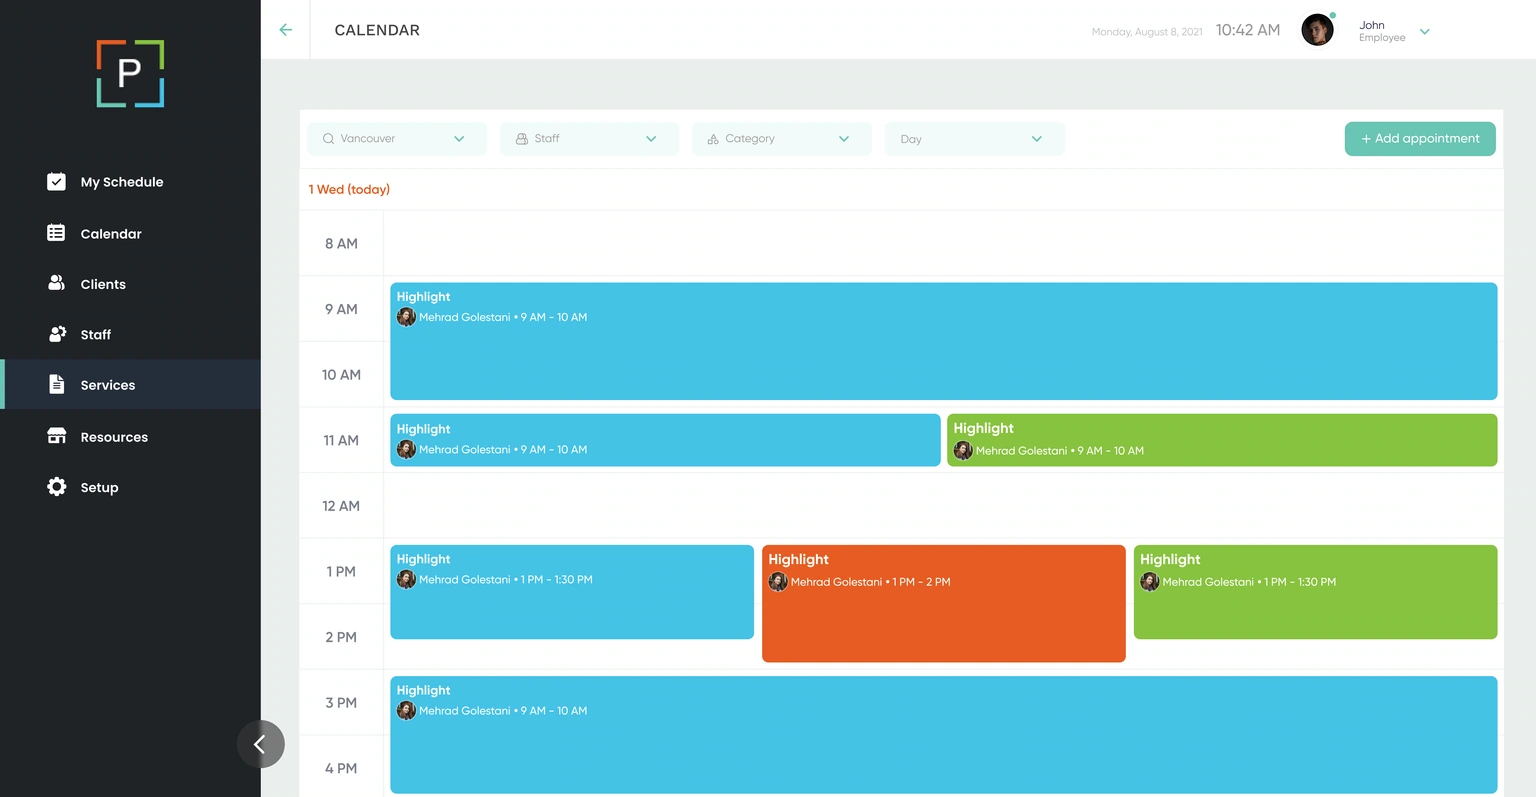Click the "2 PM" time label
The image size is (1536, 797).
click(341, 637)
